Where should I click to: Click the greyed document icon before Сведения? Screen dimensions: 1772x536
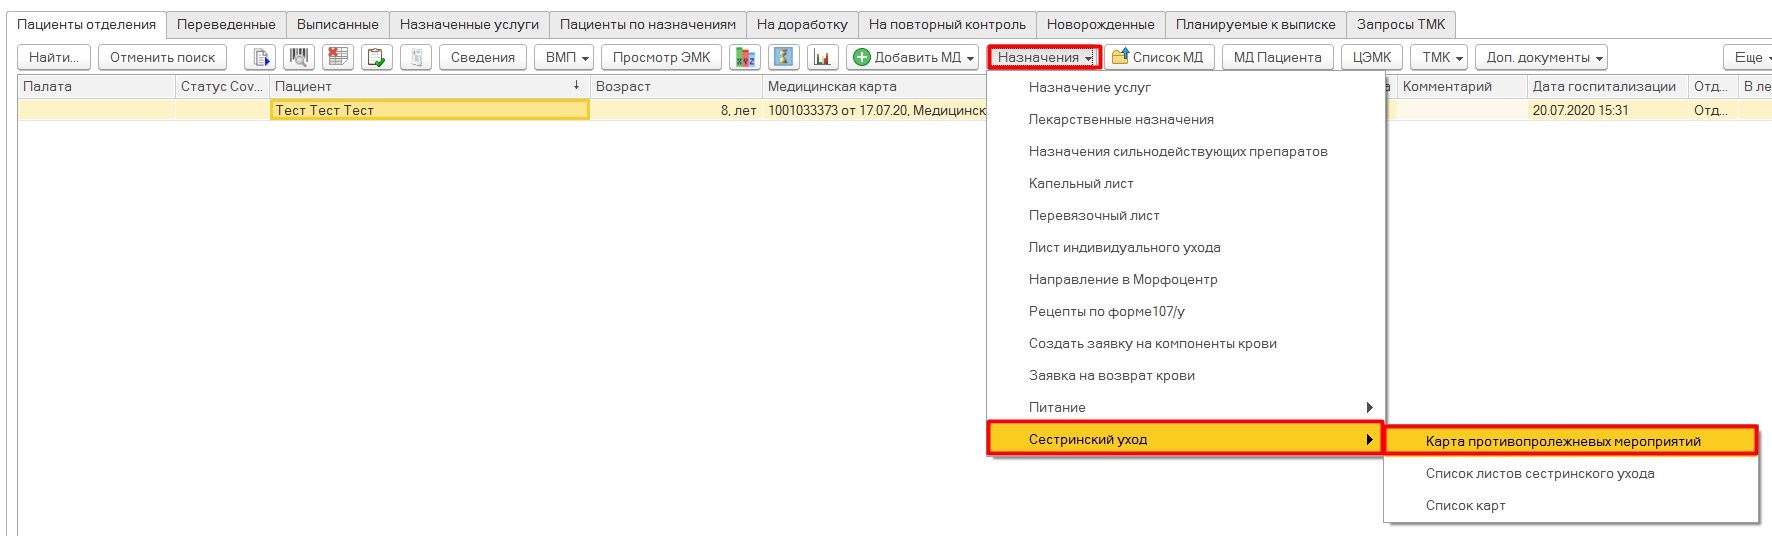pyautogui.click(x=417, y=58)
